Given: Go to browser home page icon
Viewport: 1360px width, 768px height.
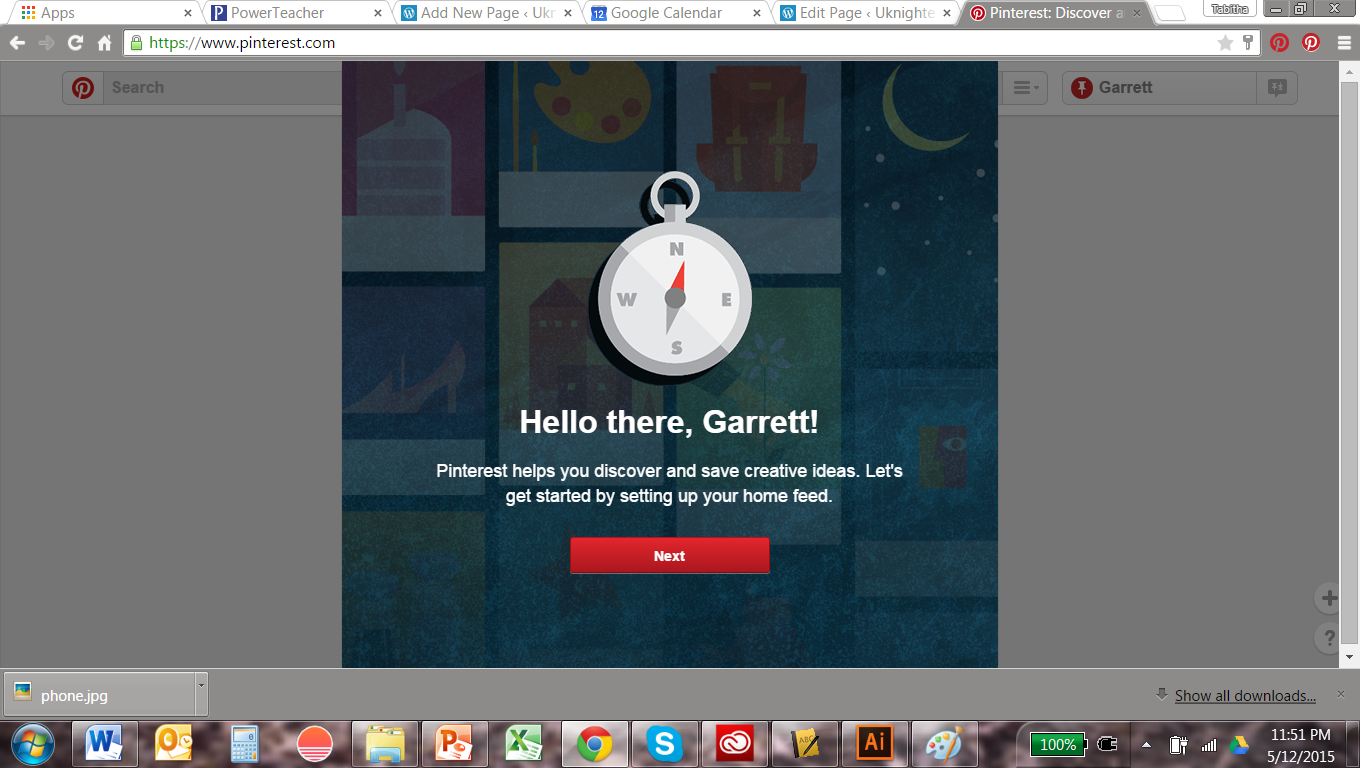Looking at the screenshot, I should (104, 43).
